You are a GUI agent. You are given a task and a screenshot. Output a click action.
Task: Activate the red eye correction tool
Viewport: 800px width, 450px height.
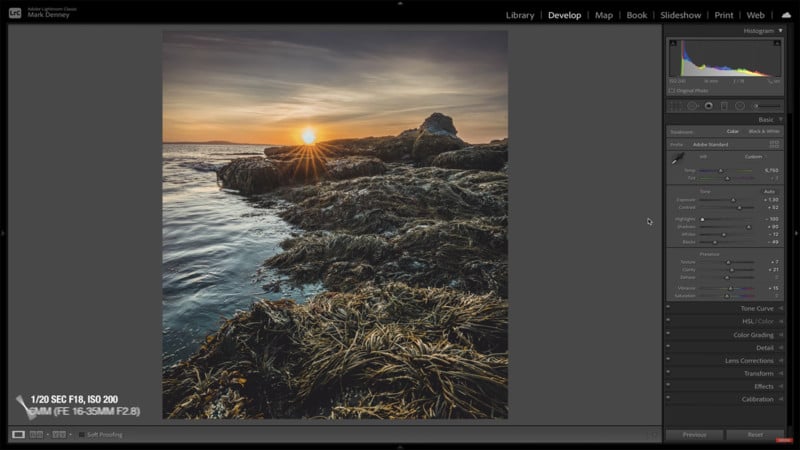[x=708, y=105]
